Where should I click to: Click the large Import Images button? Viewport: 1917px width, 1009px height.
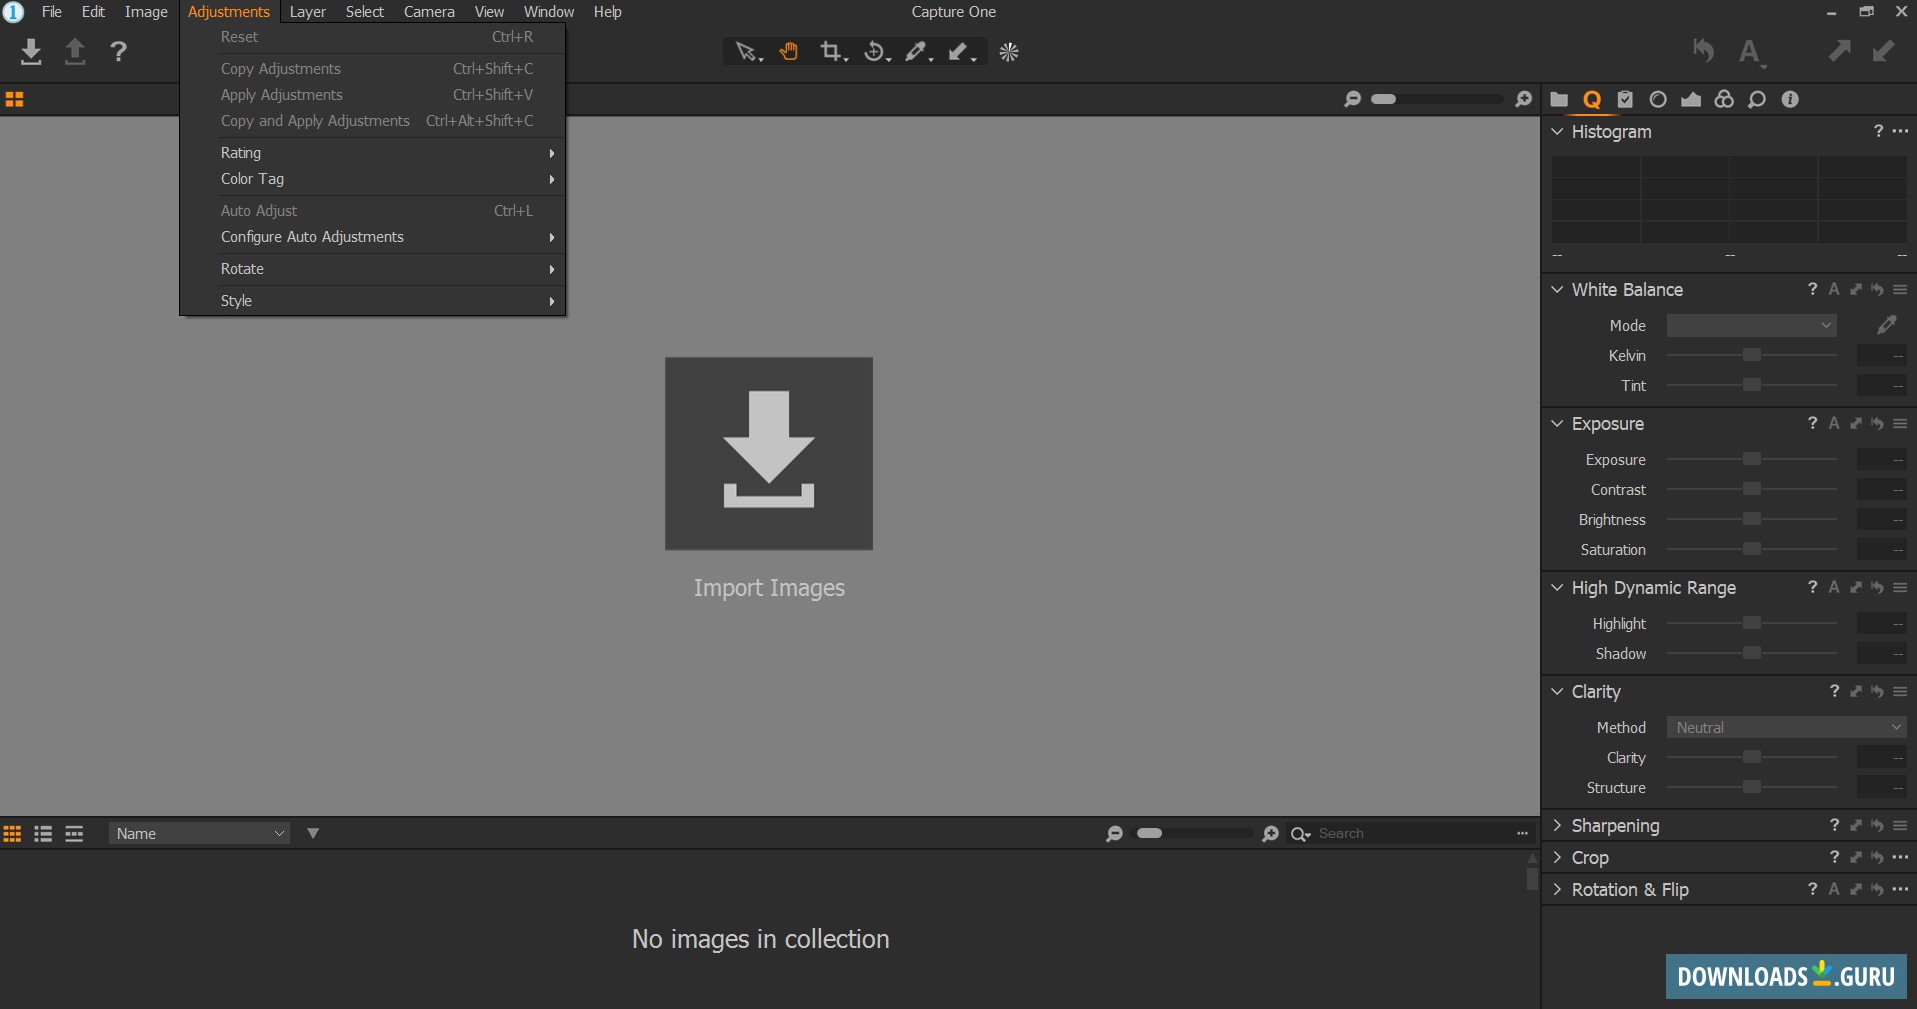pos(768,453)
